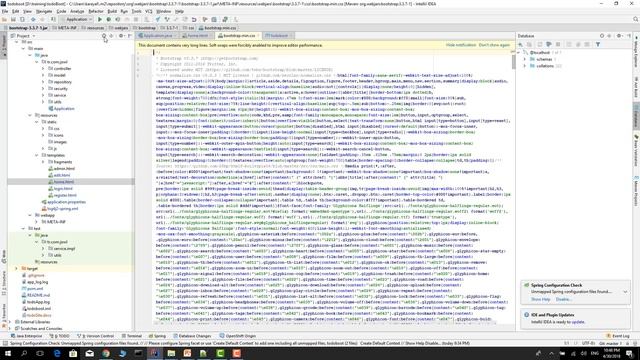Select README.md in the project tree
This screenshot has width=640, height=360.
click(36, 295)
